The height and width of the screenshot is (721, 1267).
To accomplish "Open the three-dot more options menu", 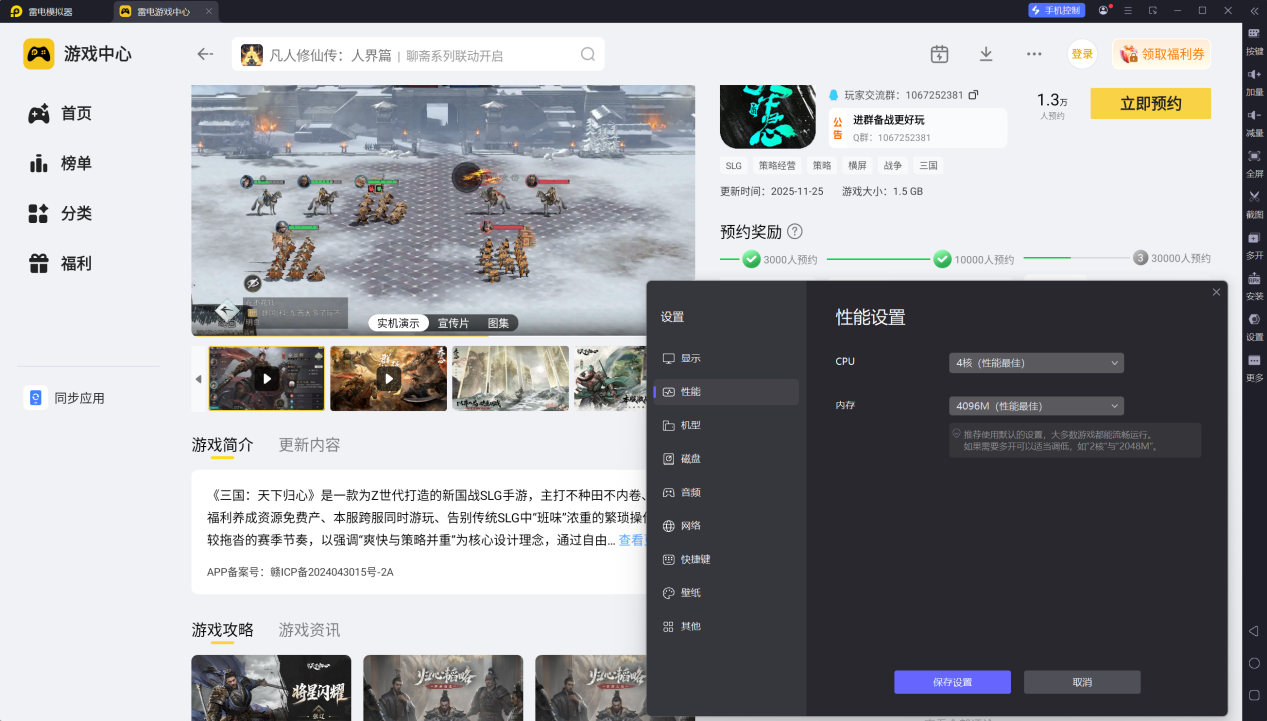I will [x=1034, y=54].
